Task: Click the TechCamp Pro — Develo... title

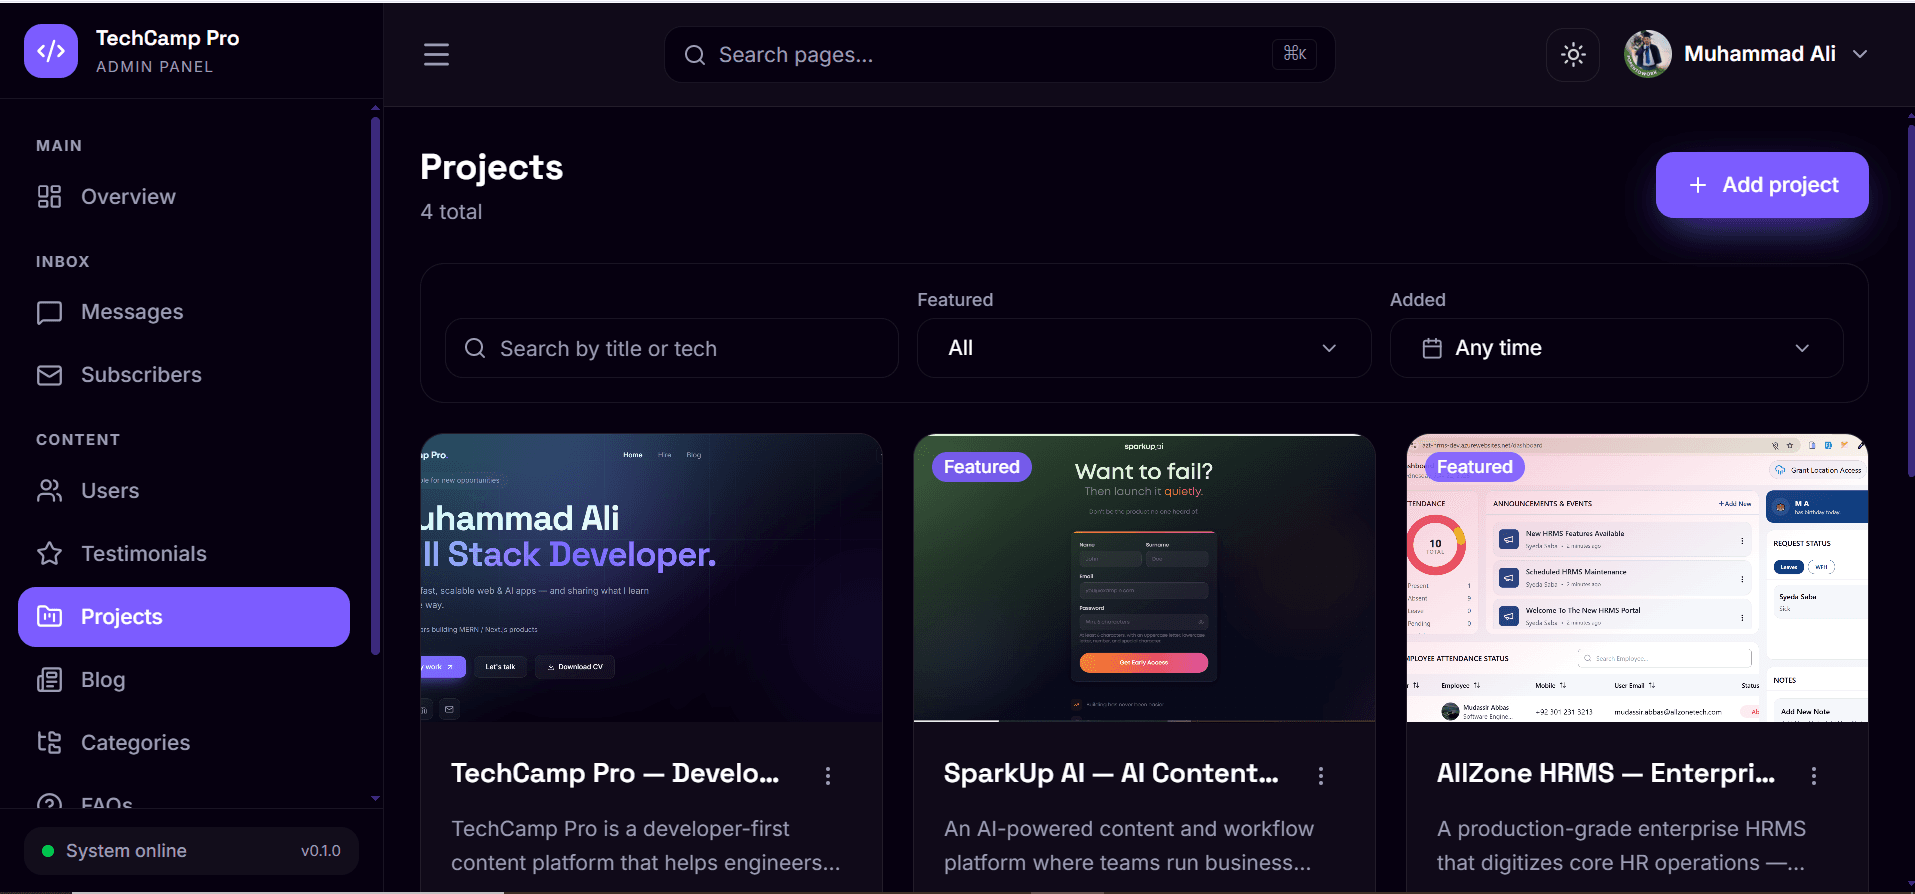Action: point(615,773)
